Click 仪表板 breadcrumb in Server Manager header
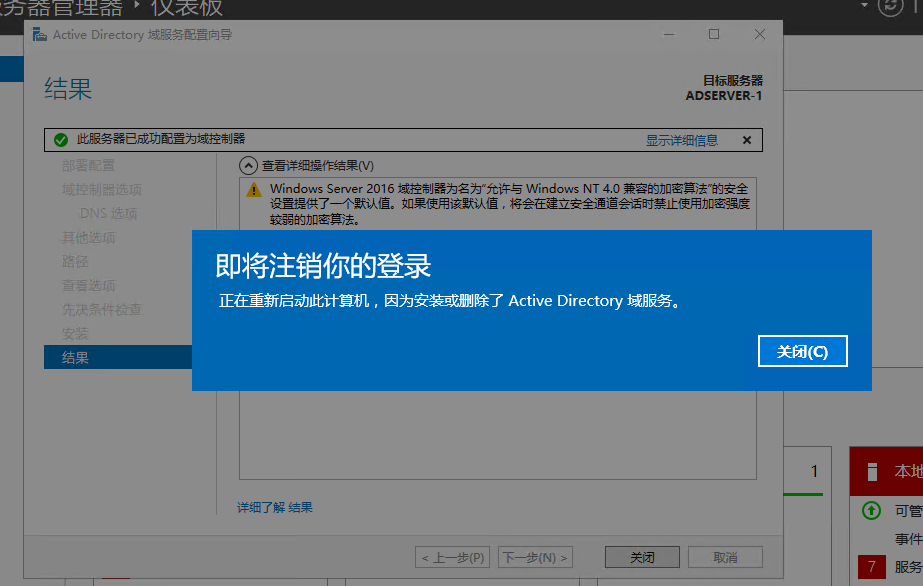Screen dimensions: 923x586 coord(187,8)
